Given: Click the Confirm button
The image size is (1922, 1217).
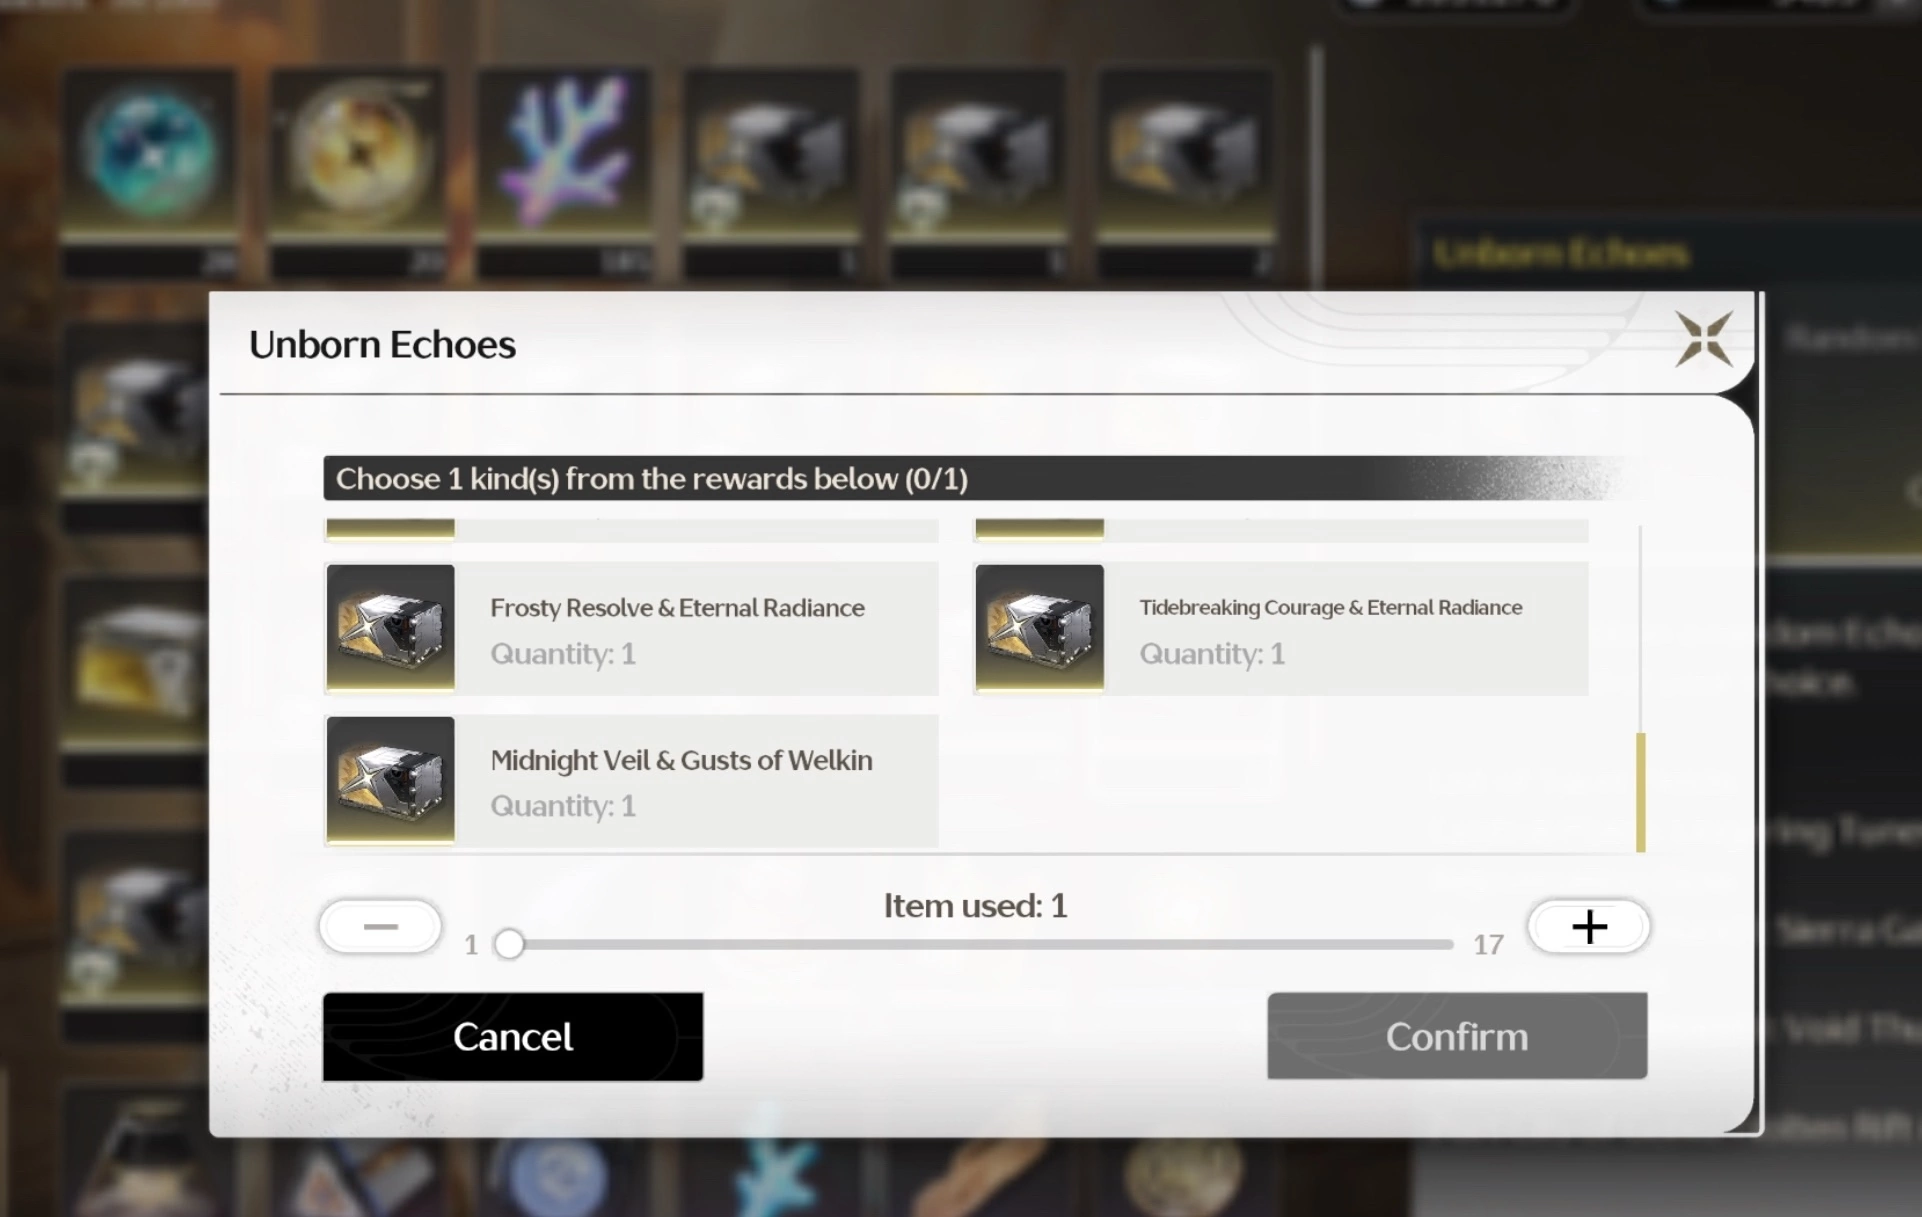Looking at the screenshot, I should pyautogui.click(x=1457, y=1036).
